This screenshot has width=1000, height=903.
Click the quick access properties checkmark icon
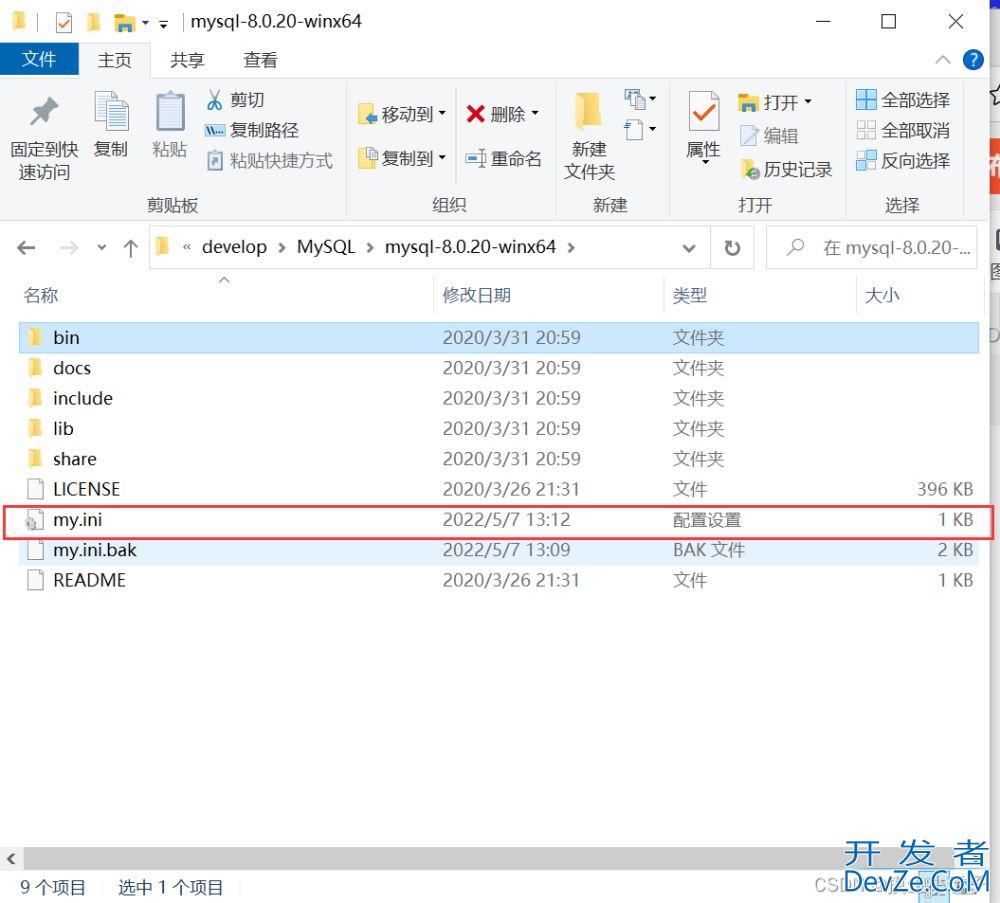pos(64,22)
